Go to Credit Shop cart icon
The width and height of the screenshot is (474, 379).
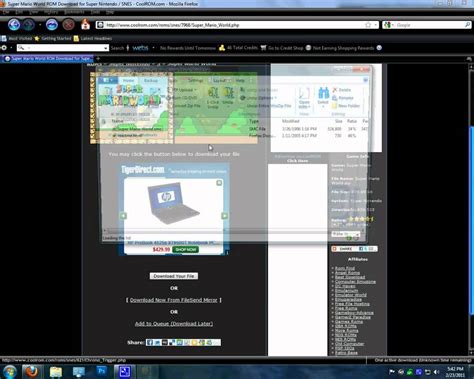pos(264,48)
